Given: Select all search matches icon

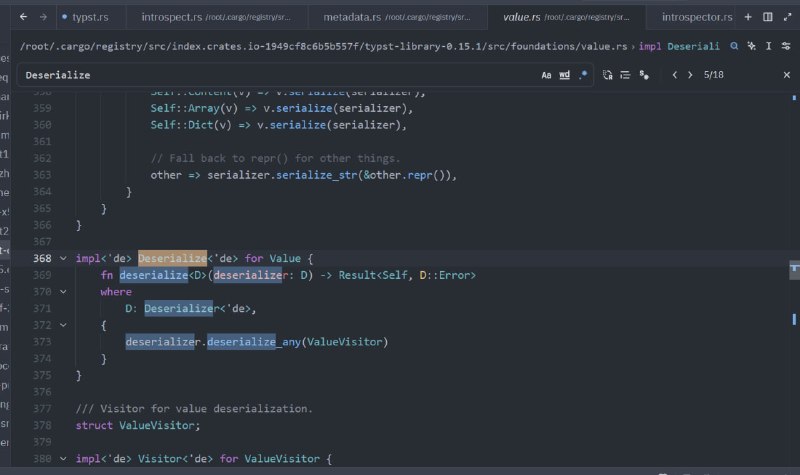Looking at the screenshot, I should pos(644,75).
